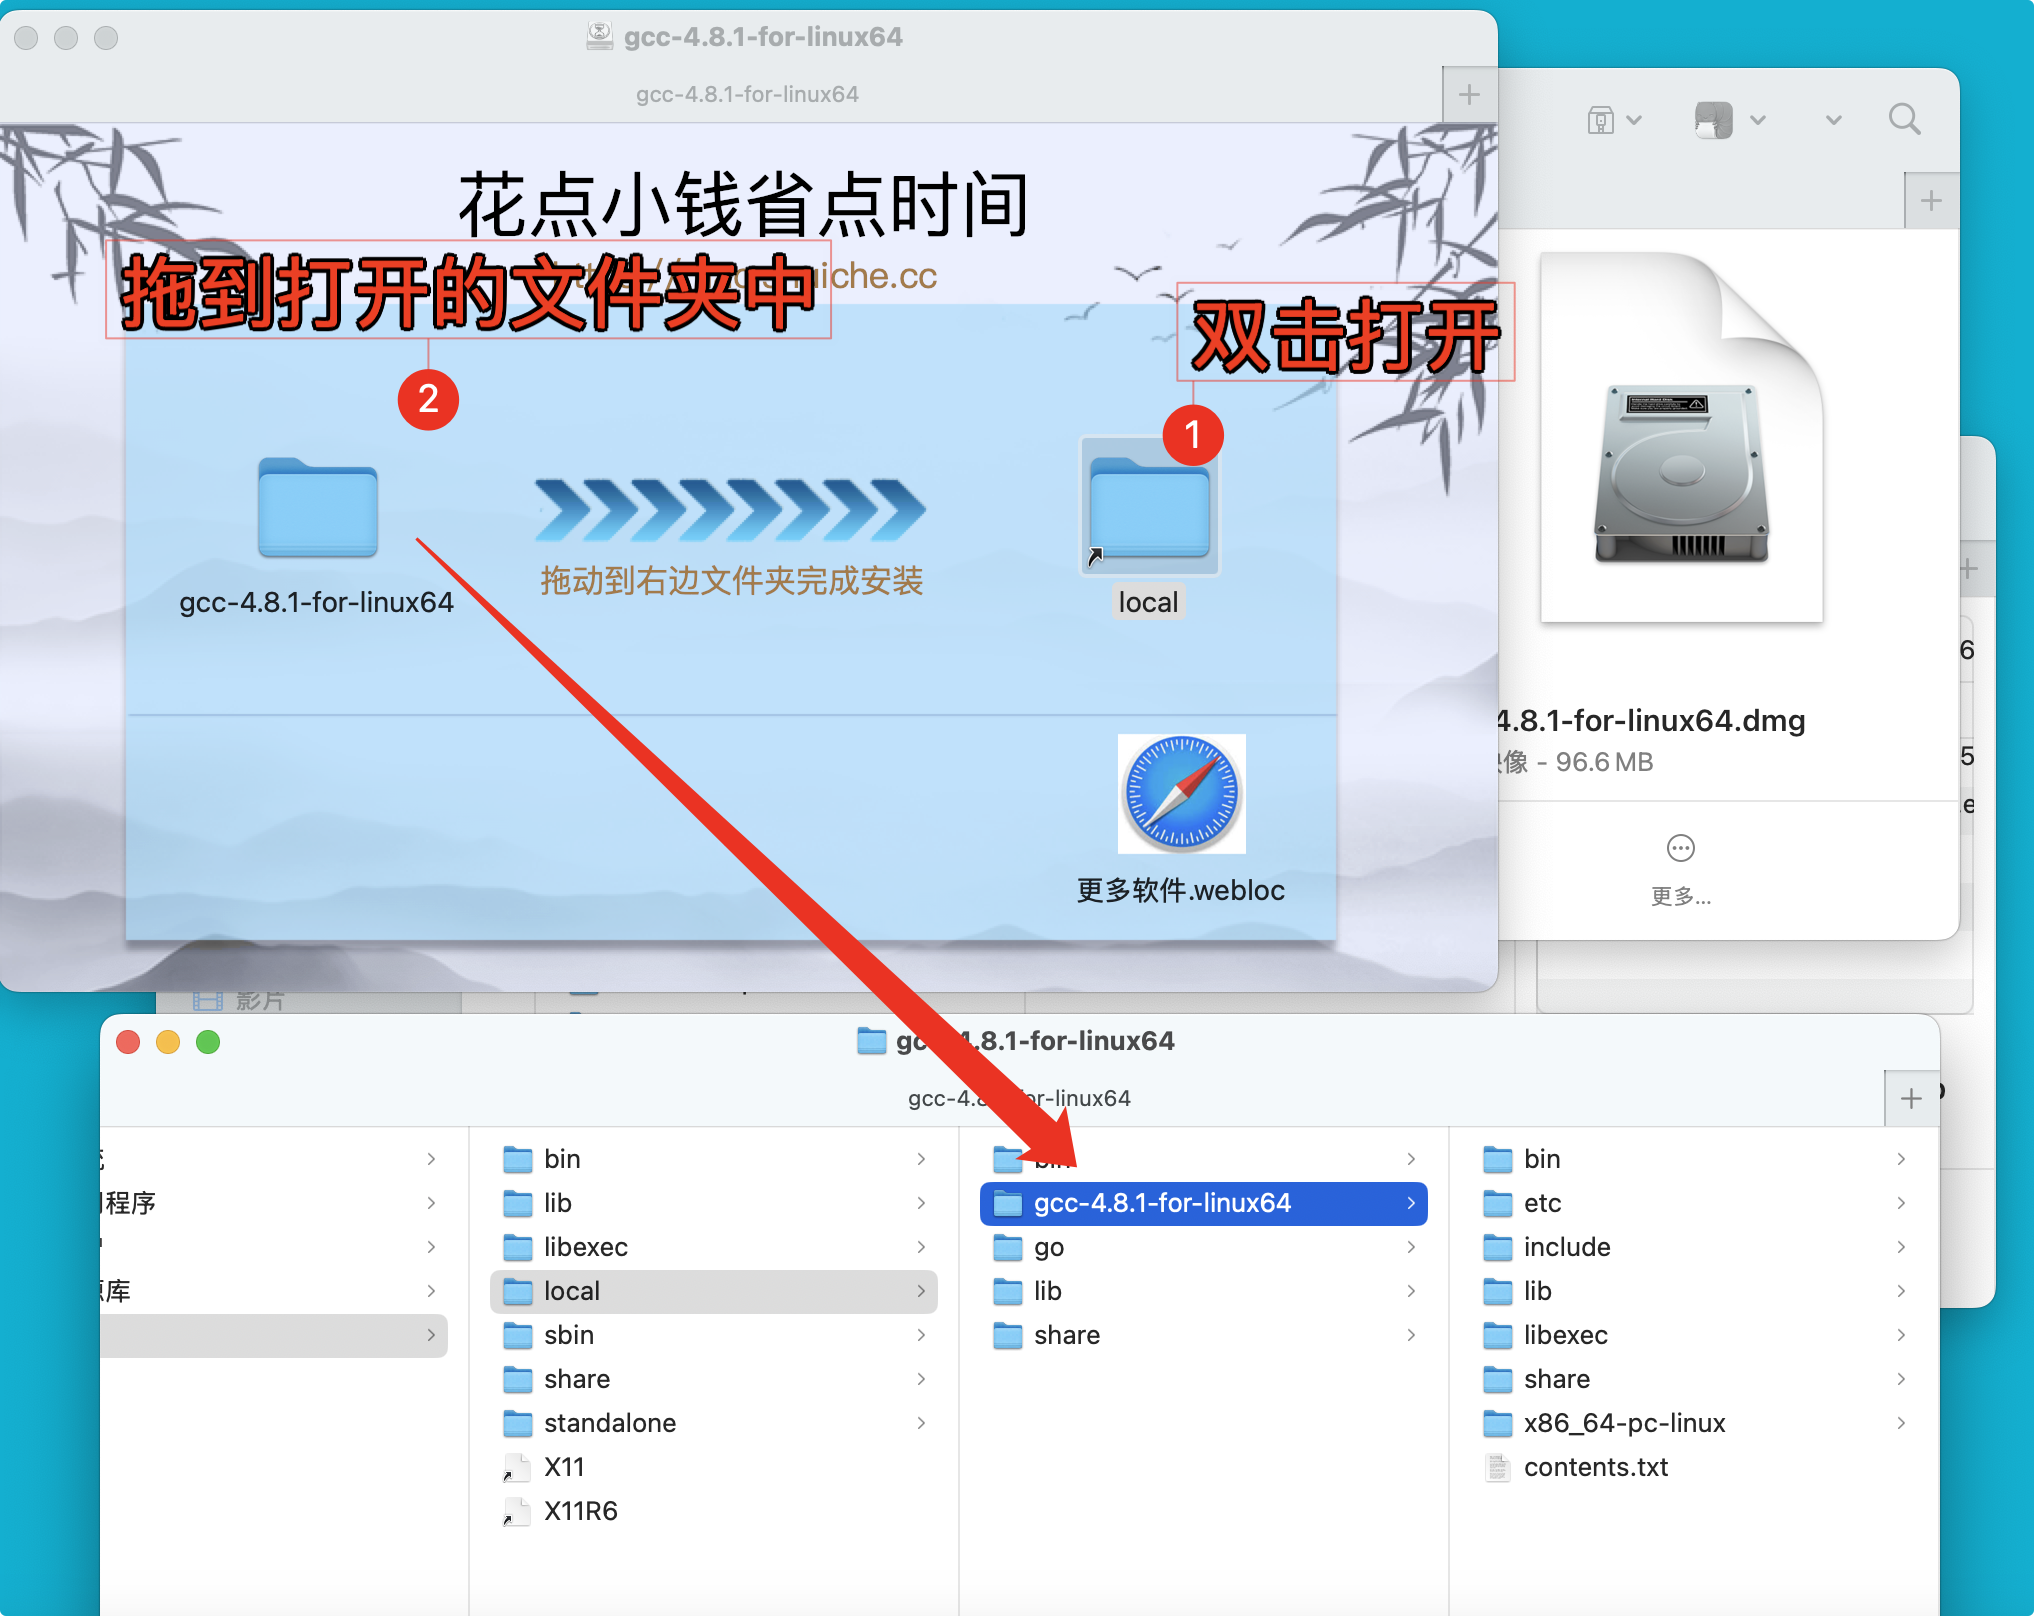The height and width of the screenshot is (1616, 2034).
Task: Open the local folder alias icon
Action: pos(1148,510)
